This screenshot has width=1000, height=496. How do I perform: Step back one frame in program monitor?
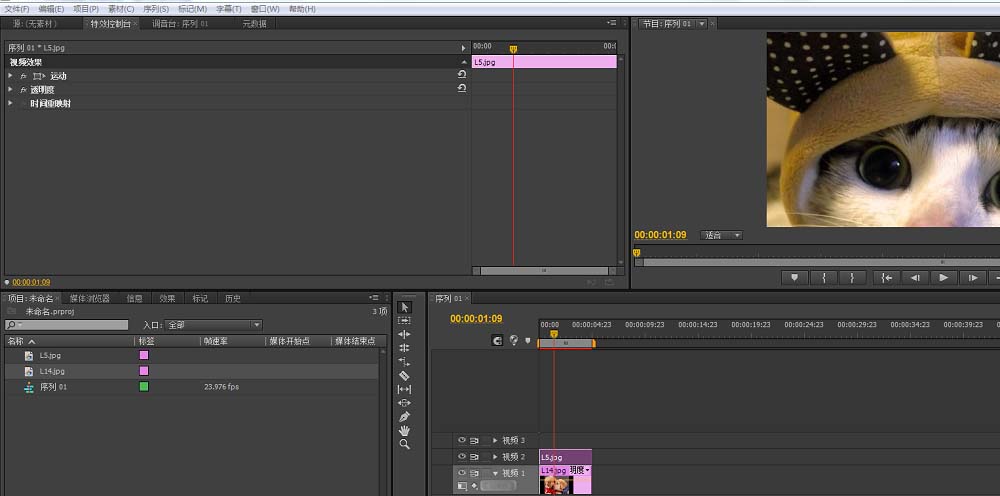pos(915,277)
